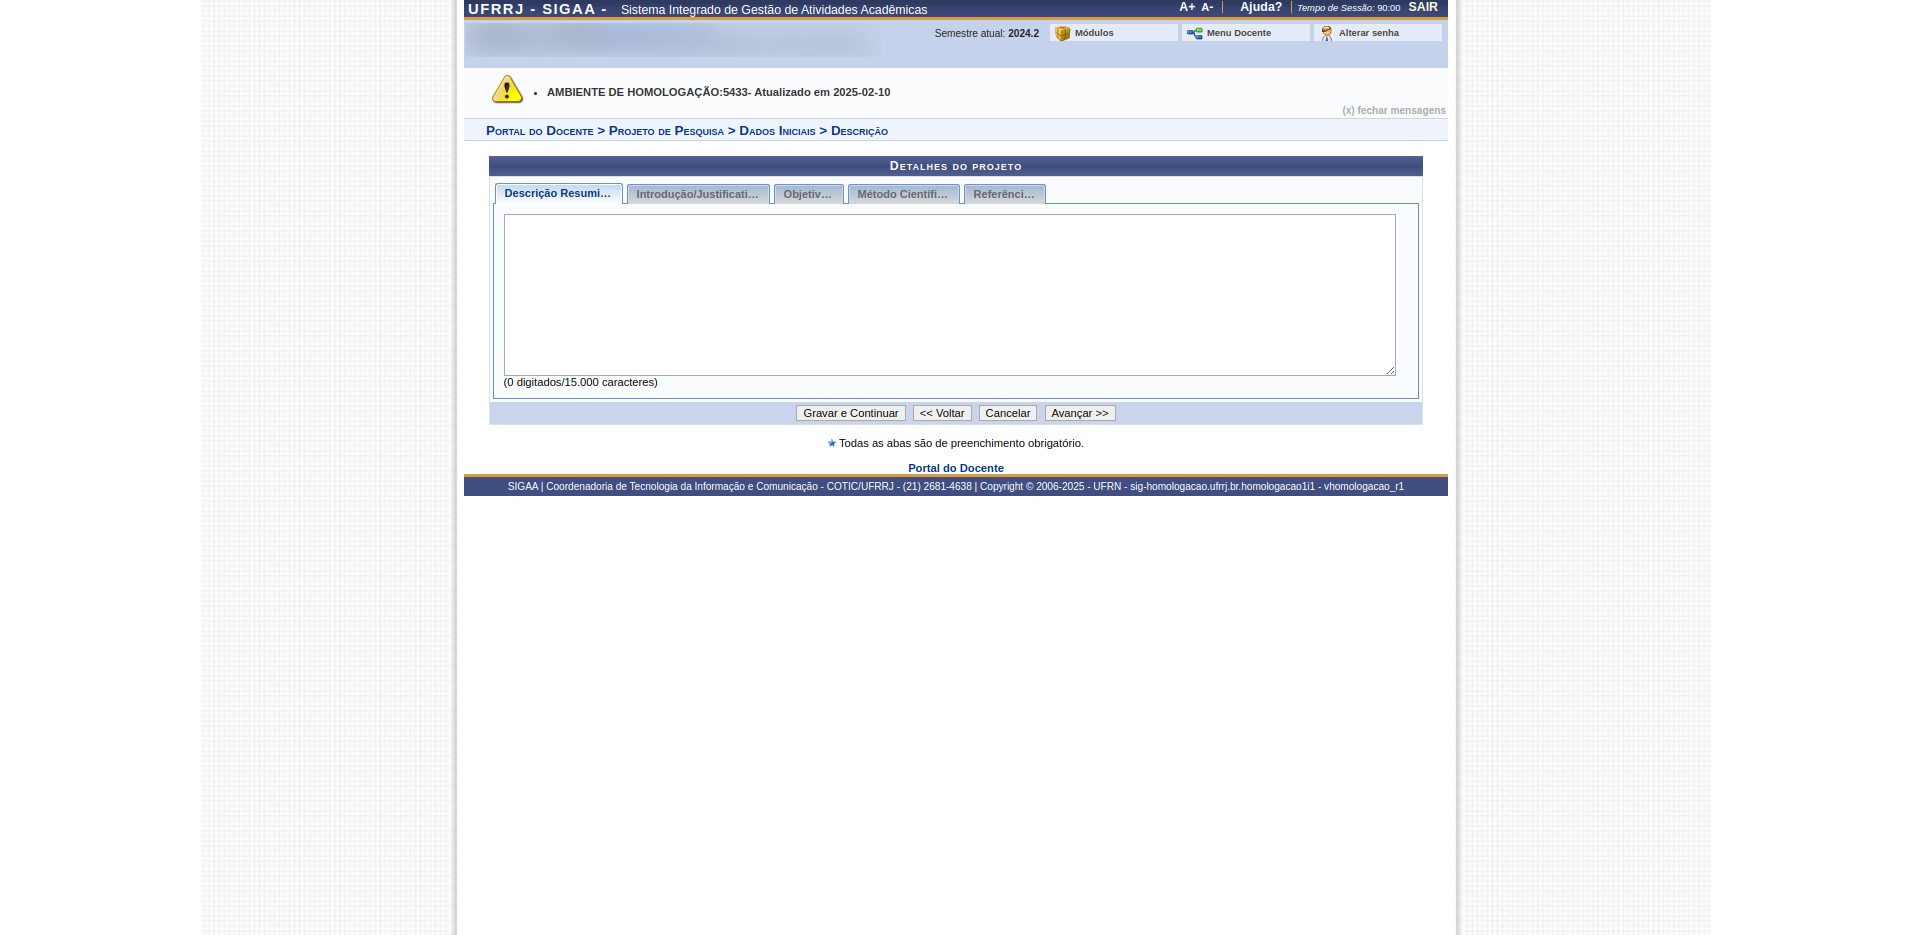Open the Introdução/Justificativa tab
Image resolution: width=1912 pixels, height=935 pixels.
tap(697, 194)
